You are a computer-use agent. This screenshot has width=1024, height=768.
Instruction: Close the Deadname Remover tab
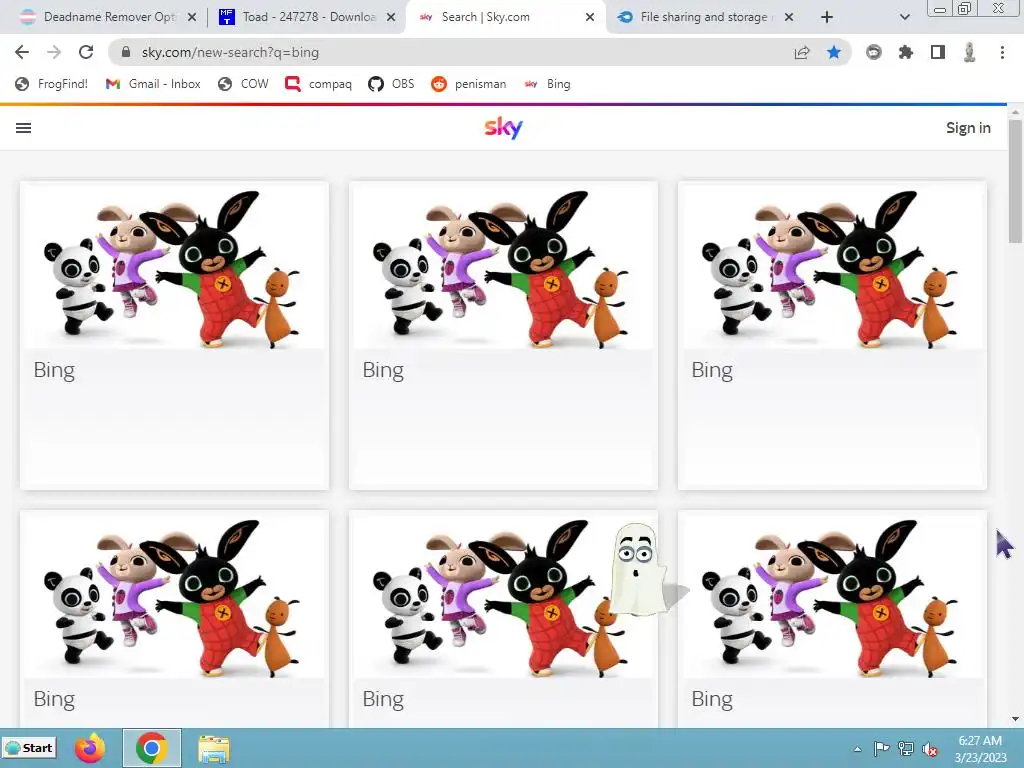(192, 17)
